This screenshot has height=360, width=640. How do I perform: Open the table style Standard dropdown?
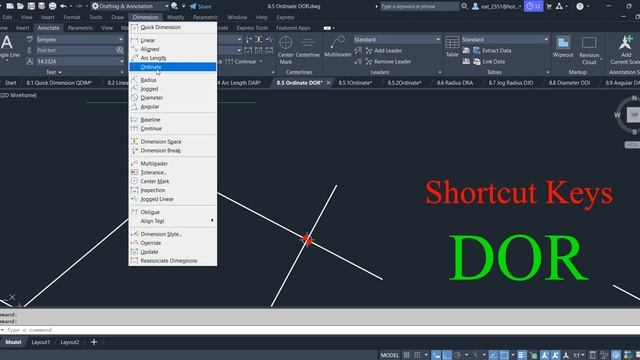point(546,40)
